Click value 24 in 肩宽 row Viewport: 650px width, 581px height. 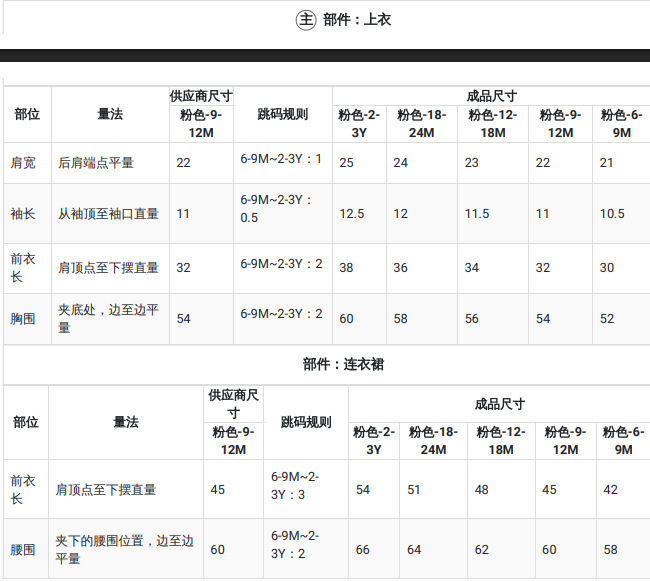point(400,162)
